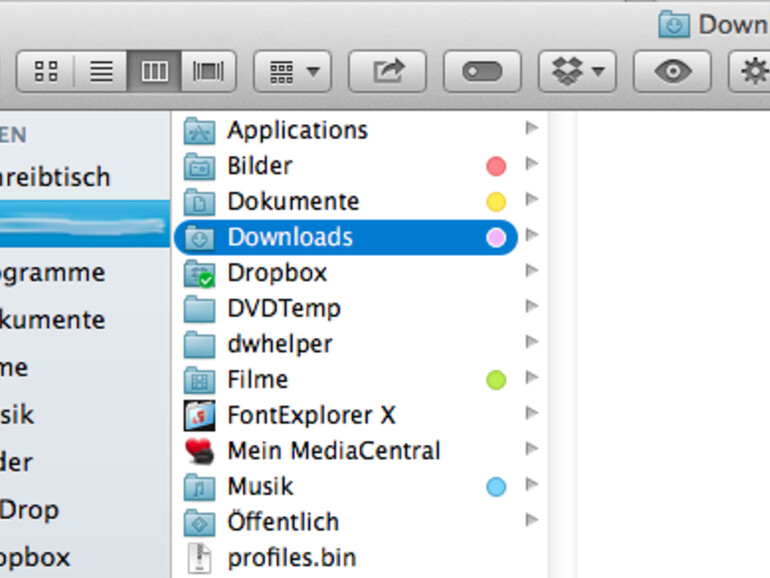
Task: Expand DVDTemp via its arrow
Action: pyautogui.click(x=531, y=306)
